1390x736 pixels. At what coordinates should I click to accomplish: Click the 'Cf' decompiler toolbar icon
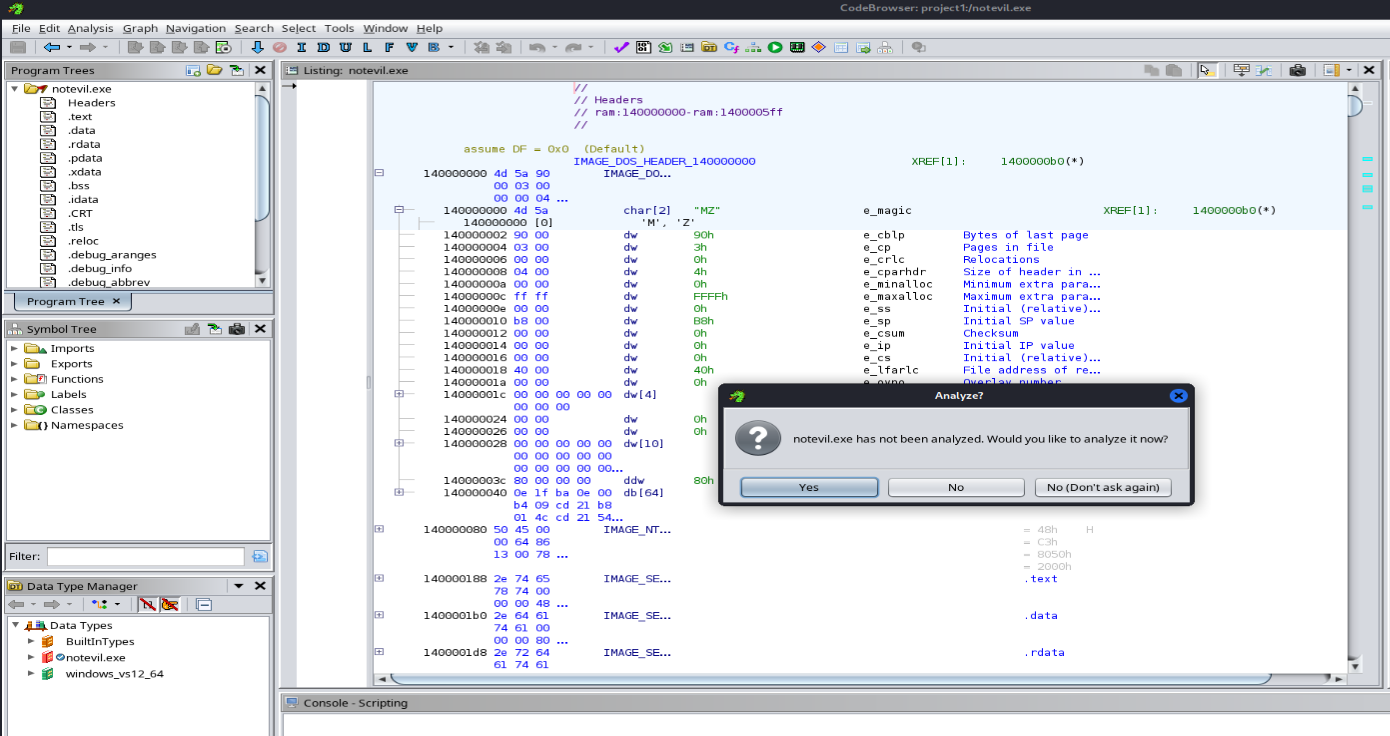[x=731, y=47]
